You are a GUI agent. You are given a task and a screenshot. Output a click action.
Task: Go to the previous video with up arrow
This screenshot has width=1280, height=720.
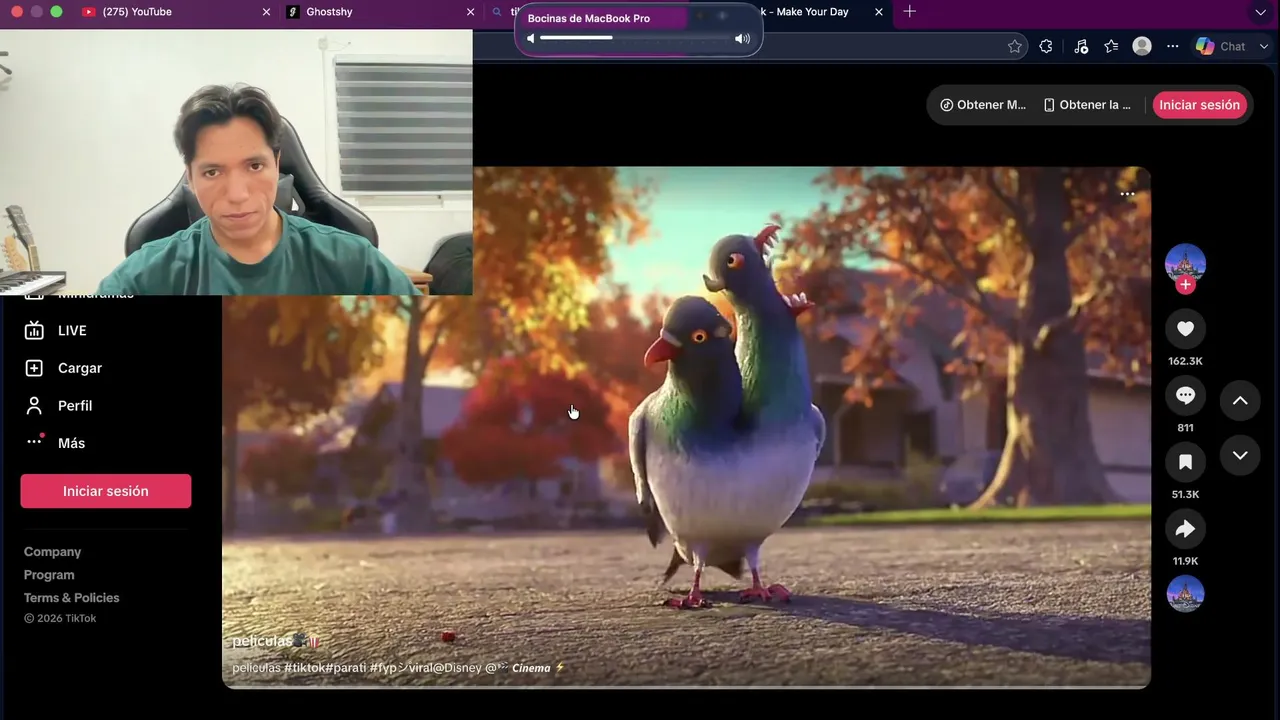1240,401
